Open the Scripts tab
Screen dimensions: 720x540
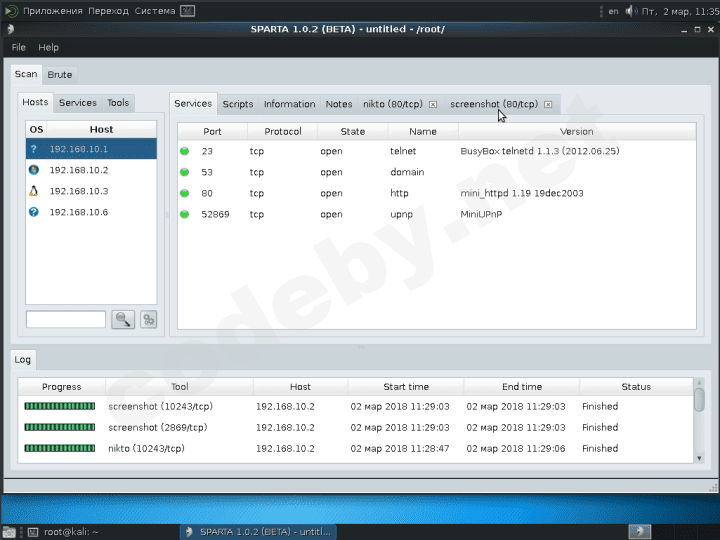pyautogui.click(x=237, y=104)
